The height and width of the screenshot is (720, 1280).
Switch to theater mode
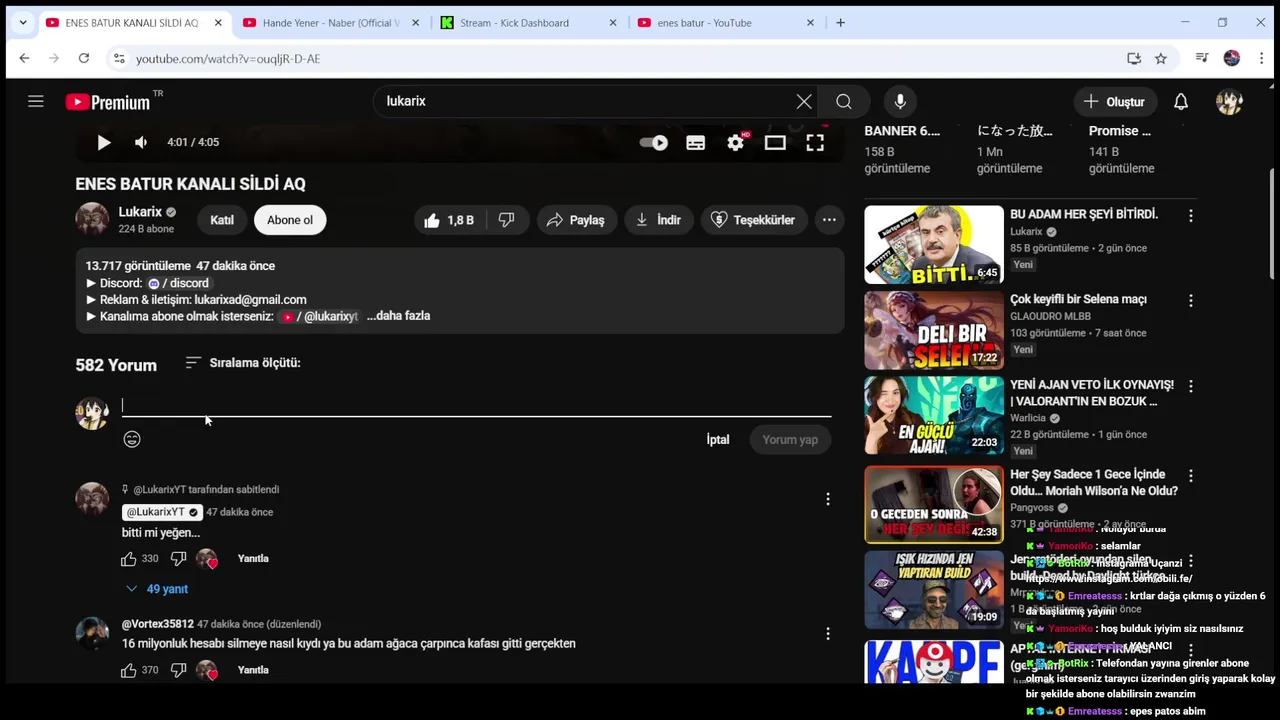pos(775,142)
